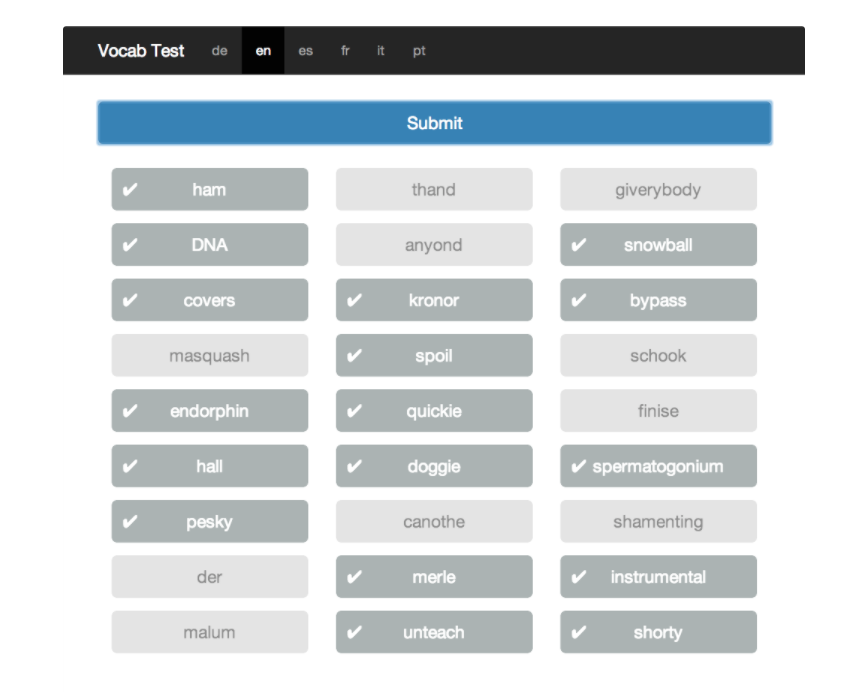Image resolution: width=863 pixels, height=692 pixels.
Task: Mark "giverybody" as known
Action: pos(658,189)
